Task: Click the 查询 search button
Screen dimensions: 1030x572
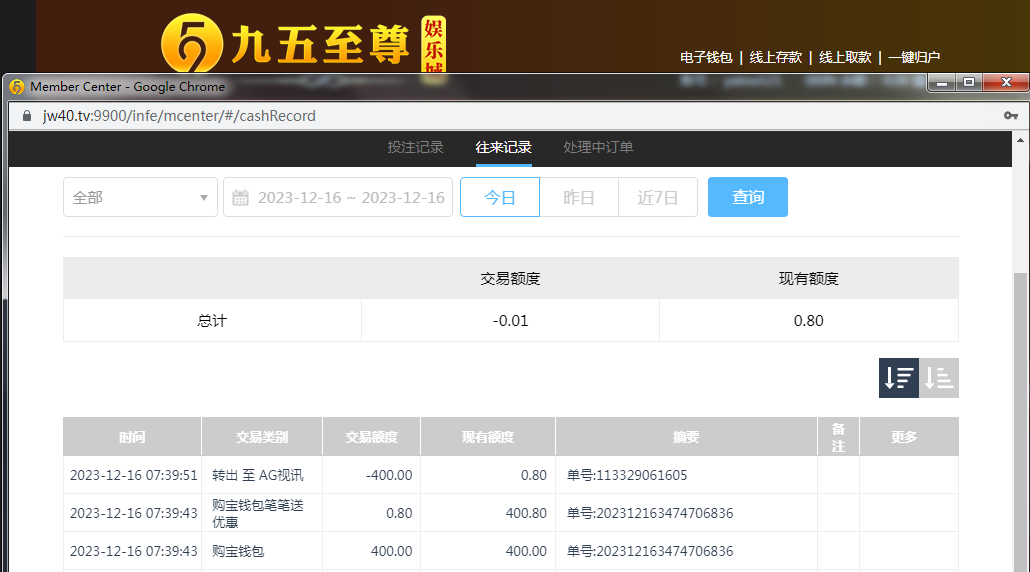Action: 747,197
